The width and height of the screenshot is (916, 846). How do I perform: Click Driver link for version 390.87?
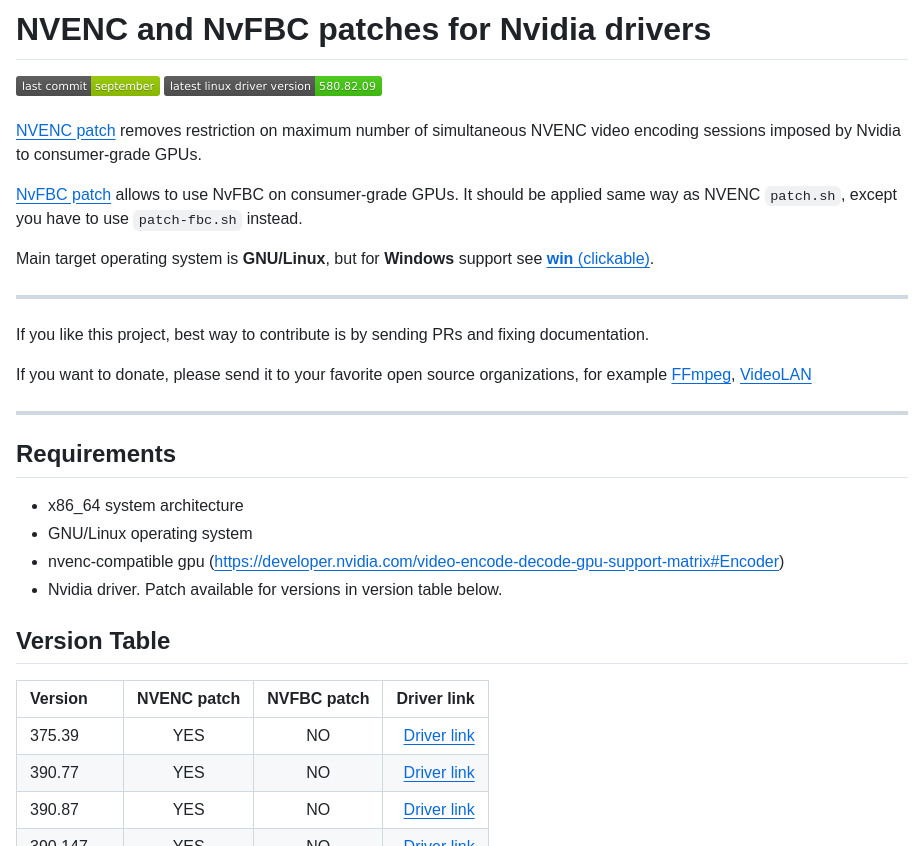pyautogui.click(x=439, y=809)
